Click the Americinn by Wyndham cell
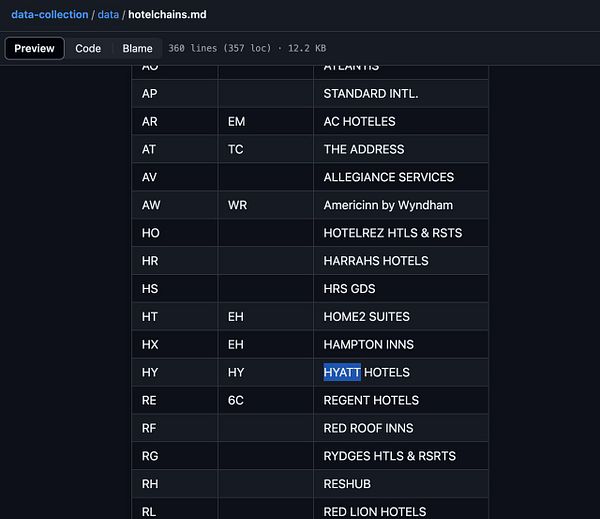This screenshot has height=519, width=600. click(401, 205)
